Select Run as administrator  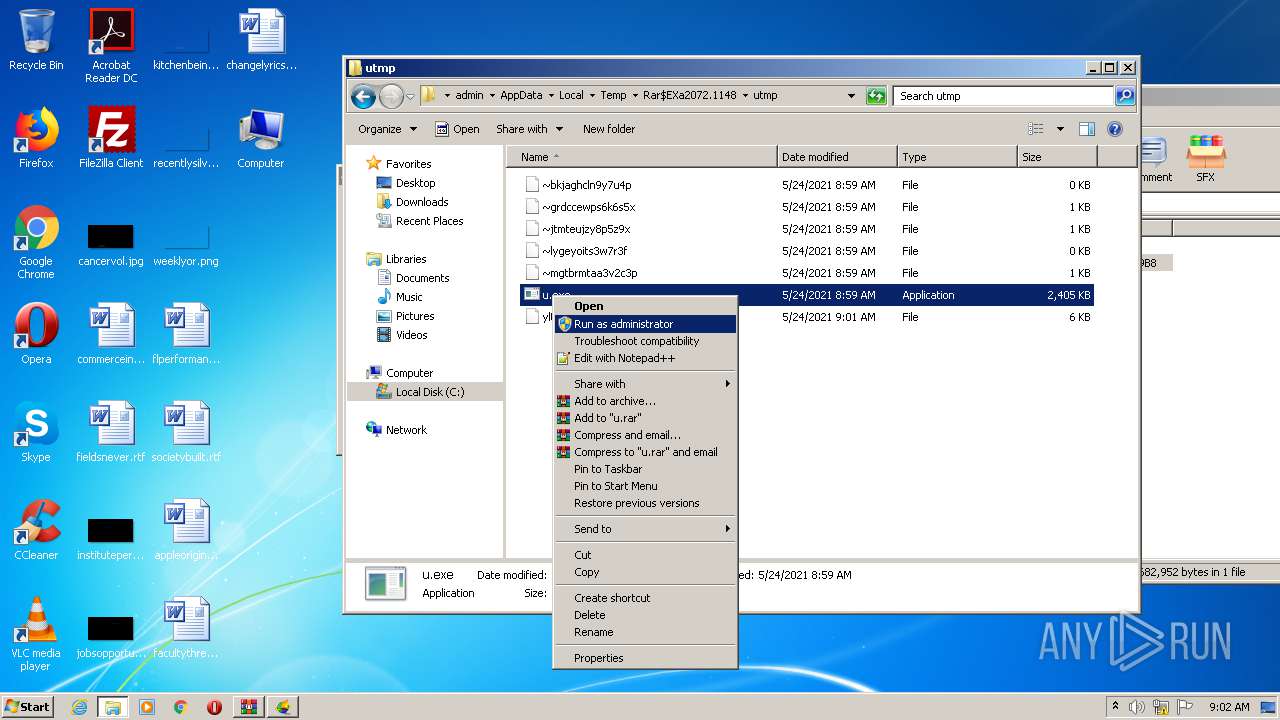pos(645,324)
